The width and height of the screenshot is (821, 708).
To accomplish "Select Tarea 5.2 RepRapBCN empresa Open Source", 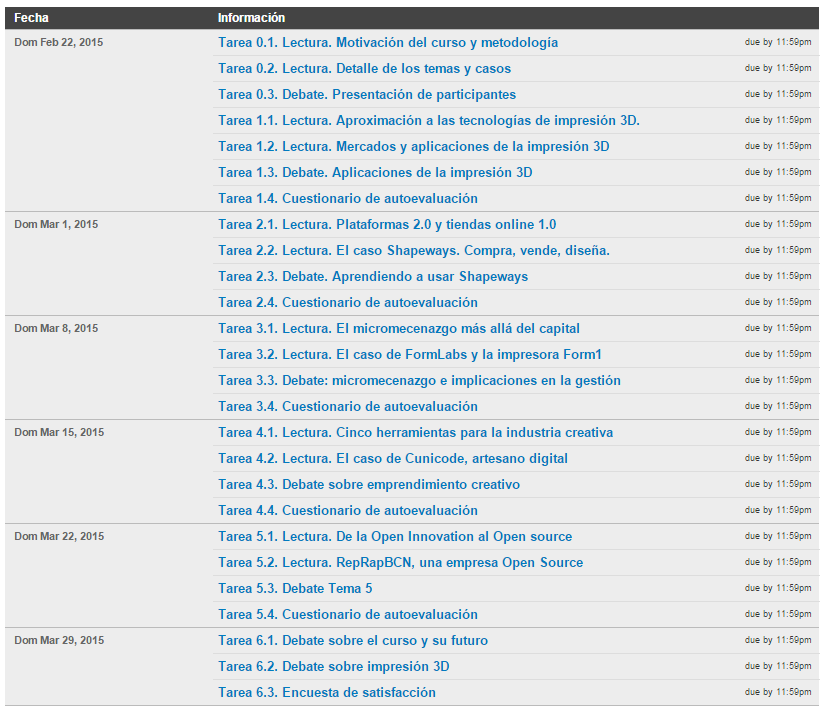I will coord(400,563).
